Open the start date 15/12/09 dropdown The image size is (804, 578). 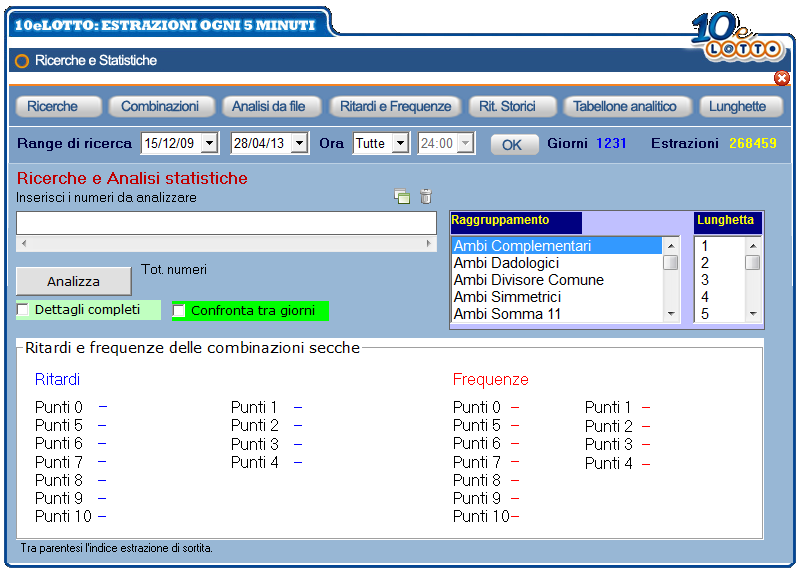tap(209, 143)
